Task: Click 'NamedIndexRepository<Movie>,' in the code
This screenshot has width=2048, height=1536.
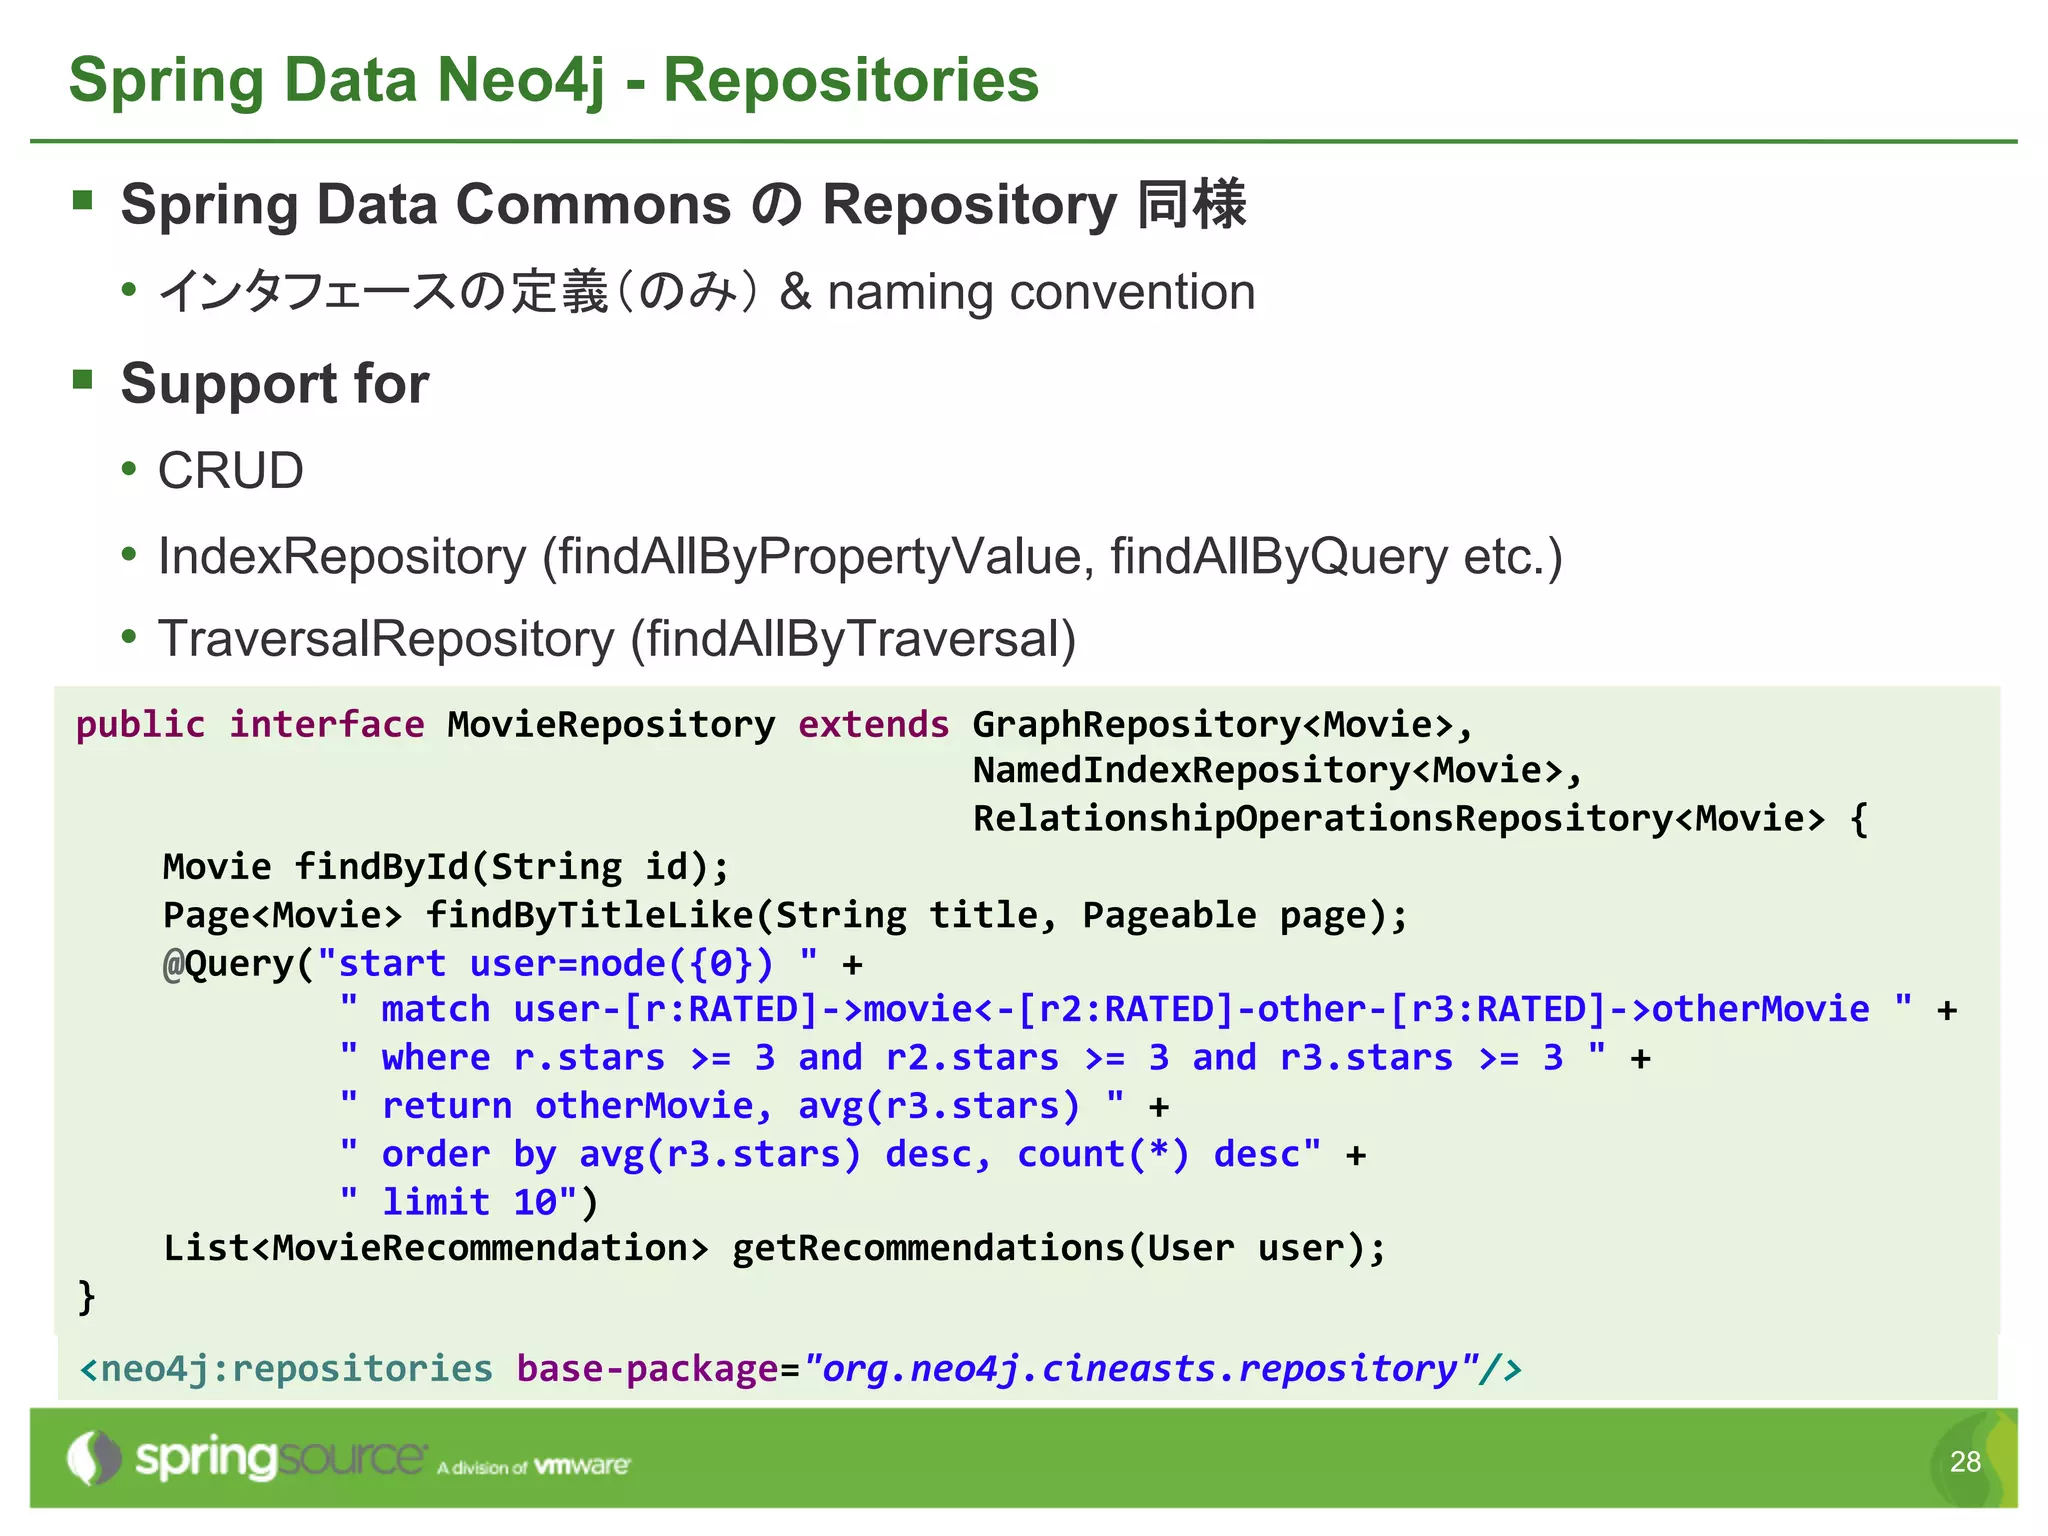Action: (1278, 770)
